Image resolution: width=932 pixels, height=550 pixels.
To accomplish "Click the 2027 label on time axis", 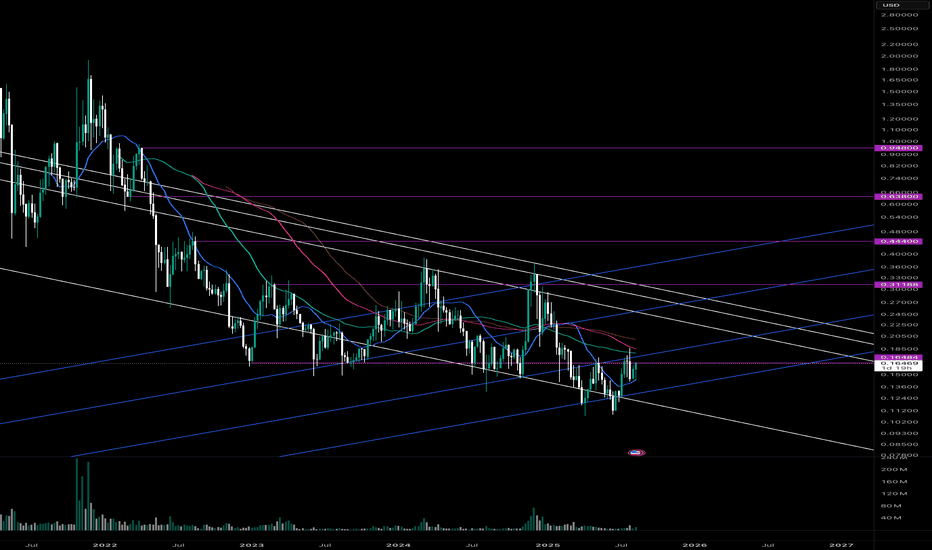I will 842,545.
